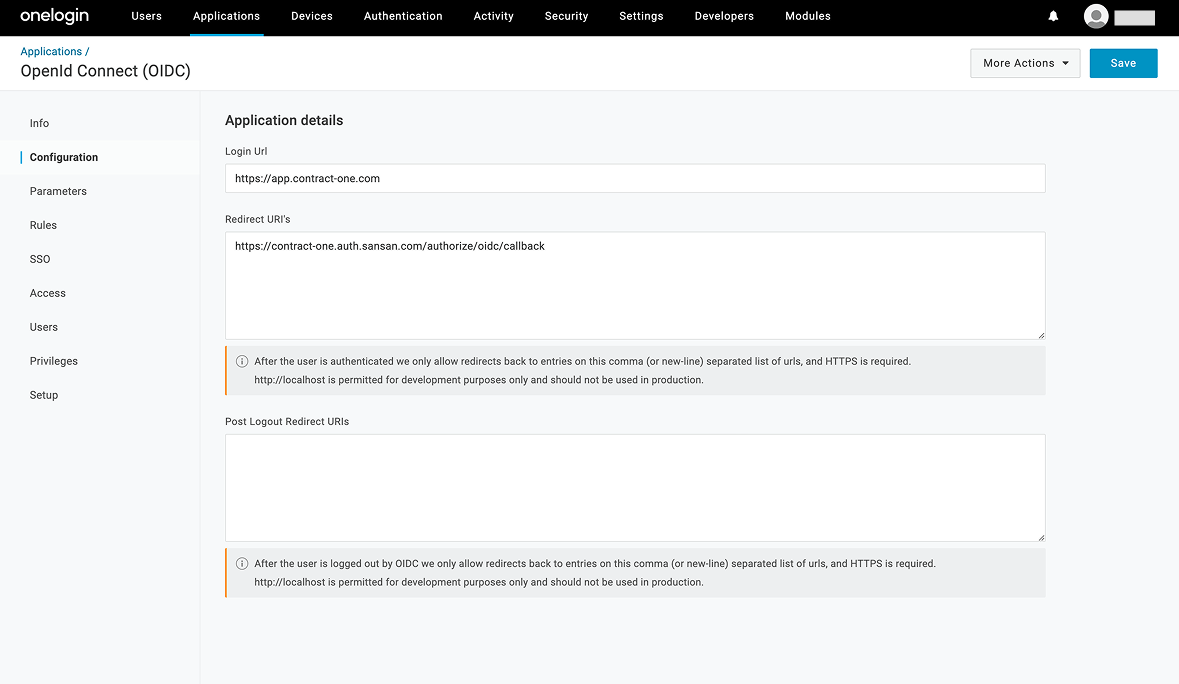Screen dimensions: 1179x684
Task: Open the Access sidebar tab
Action: point(47,293)
